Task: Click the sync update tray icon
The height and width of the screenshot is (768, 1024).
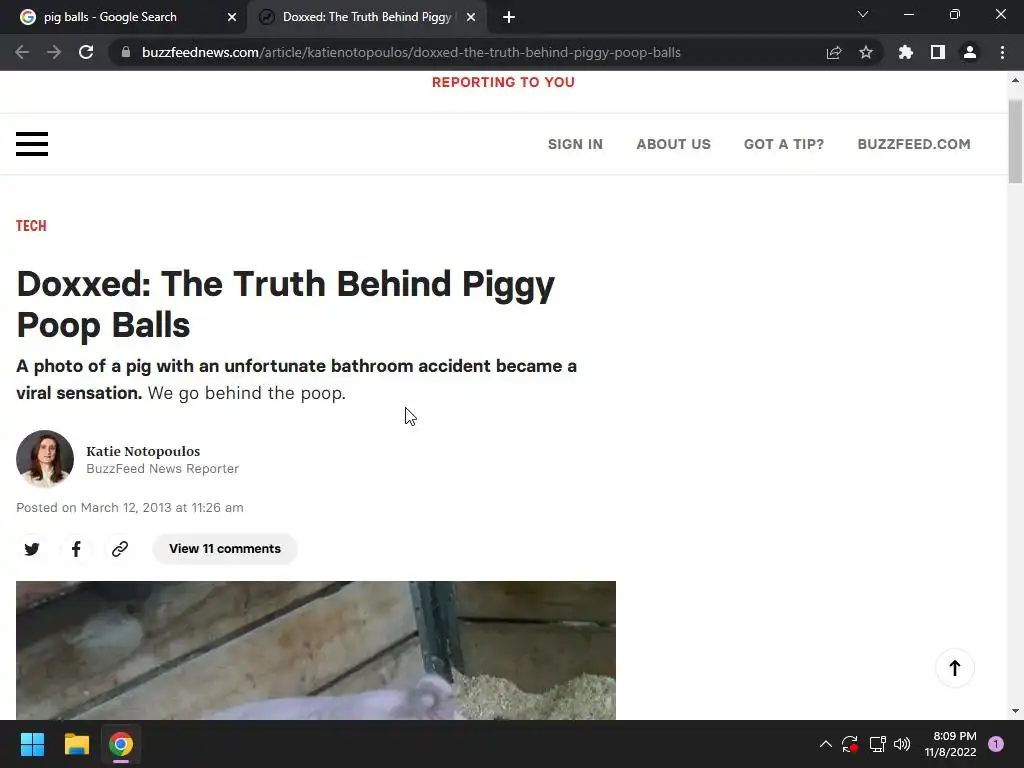Action: tap(850, 744)
